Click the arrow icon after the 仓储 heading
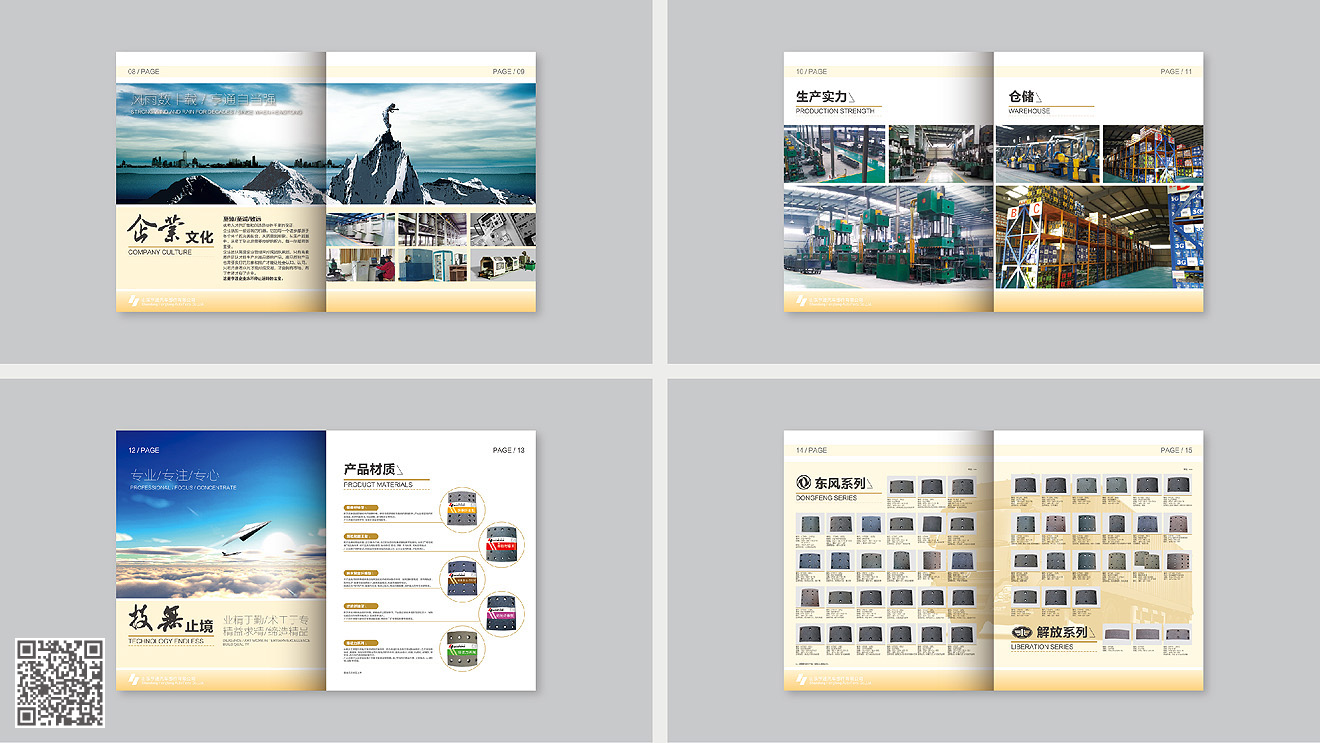The height and width of the screenshot is (743, 1320). pyautogui.click(x=1039, y=97)
